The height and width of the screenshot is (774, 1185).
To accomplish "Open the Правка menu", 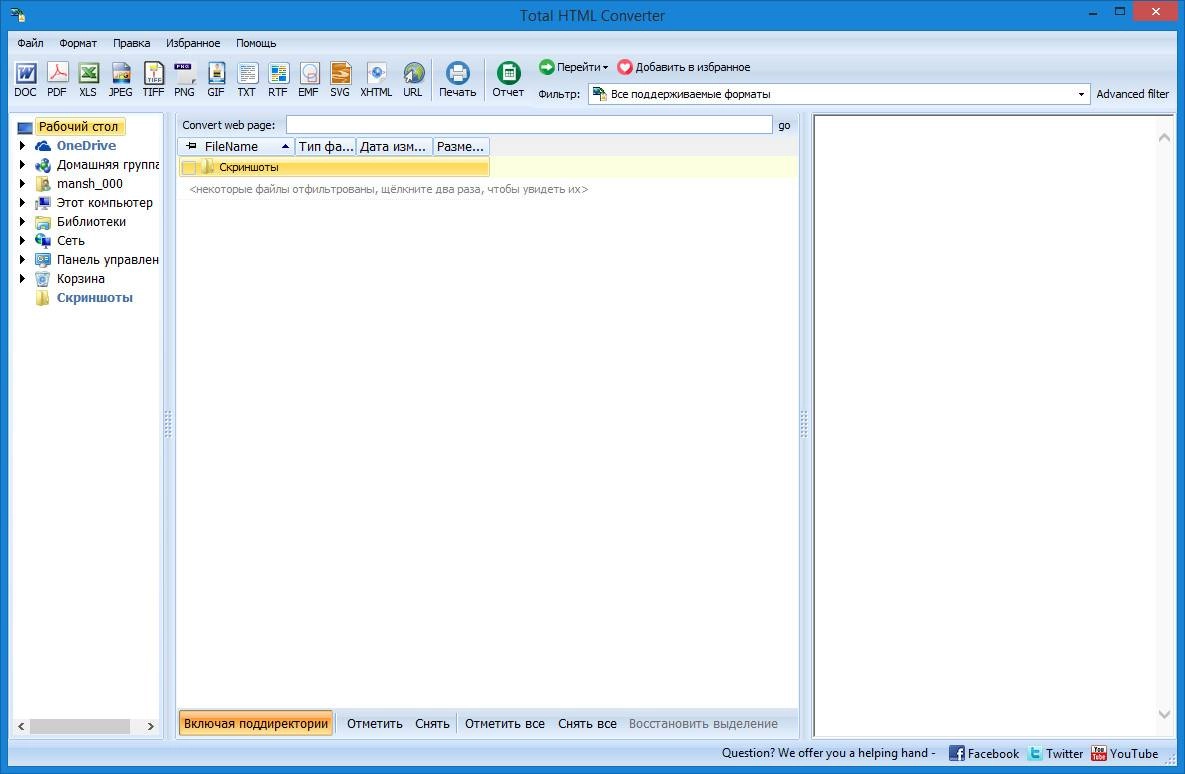I will pyautogui.click(x=131, y=43).
